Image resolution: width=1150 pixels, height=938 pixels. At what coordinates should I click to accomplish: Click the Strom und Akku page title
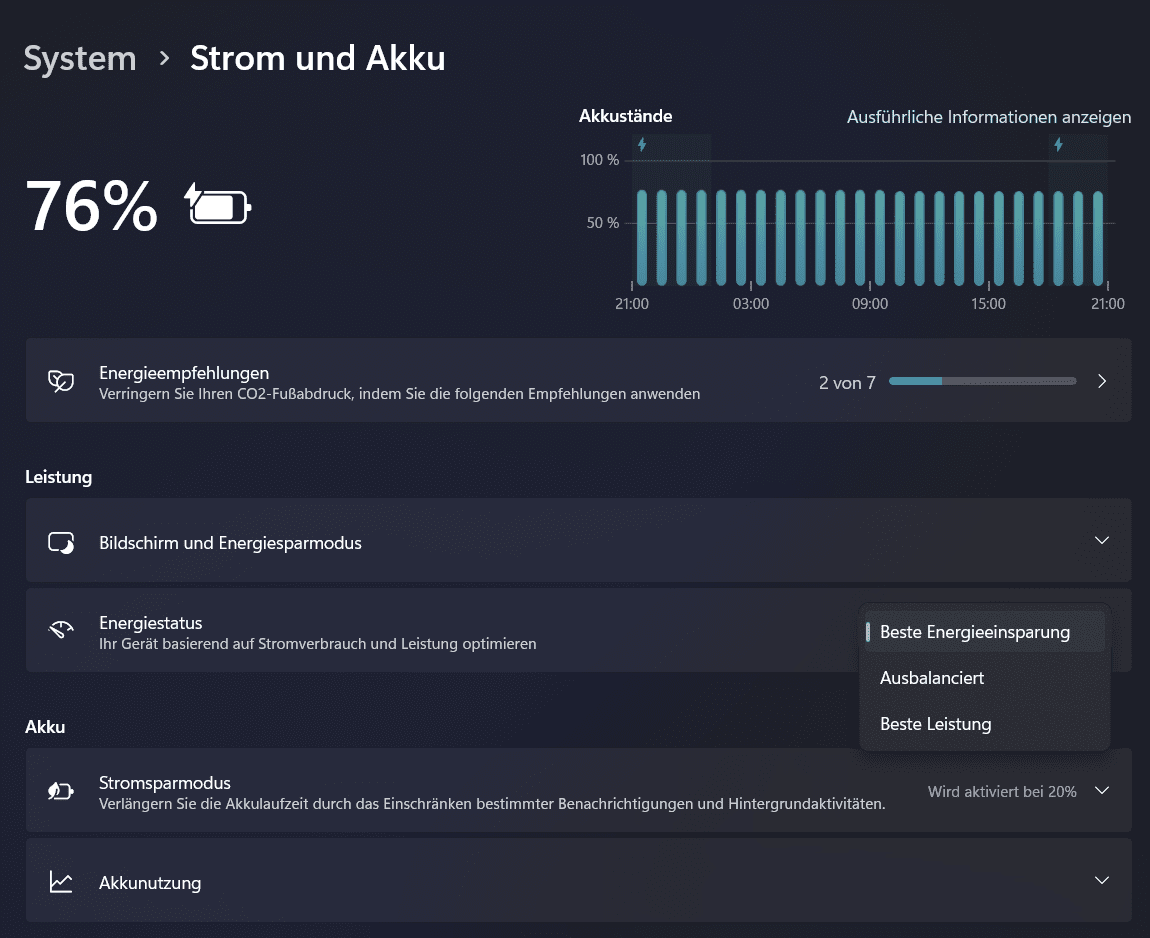318,58
